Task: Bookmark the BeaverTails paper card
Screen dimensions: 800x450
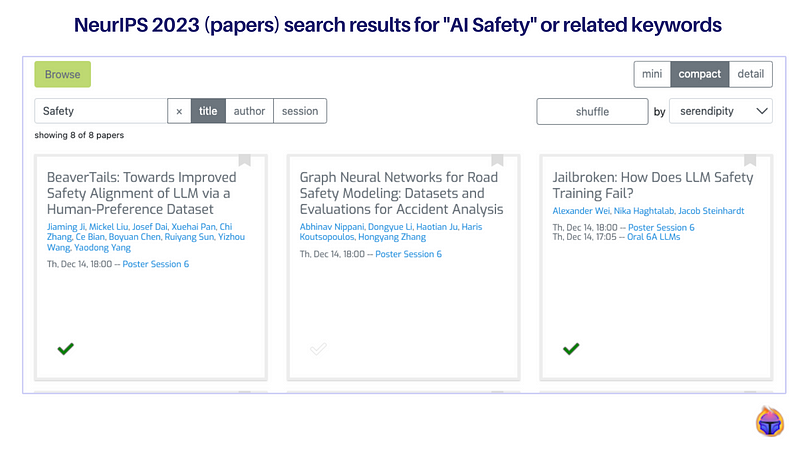Action: click(x=245, y=160)
